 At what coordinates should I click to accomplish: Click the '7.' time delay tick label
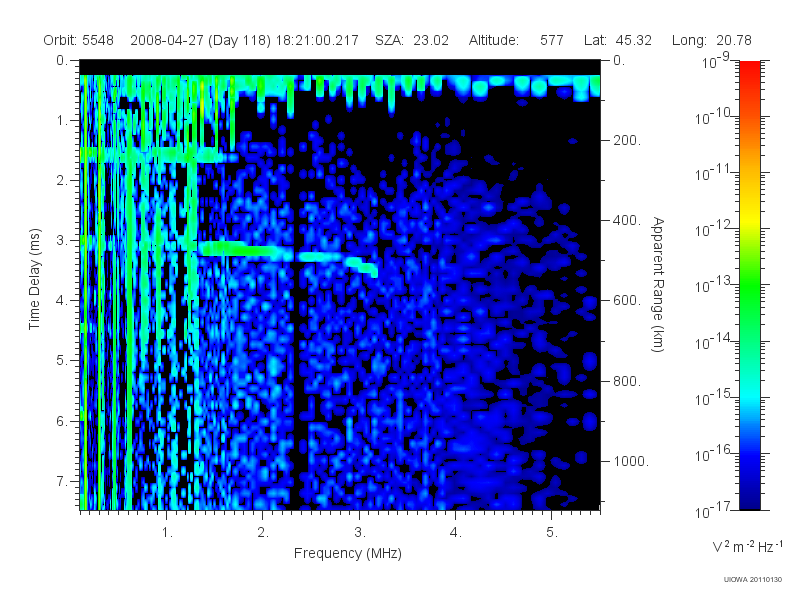coord(62,481)
